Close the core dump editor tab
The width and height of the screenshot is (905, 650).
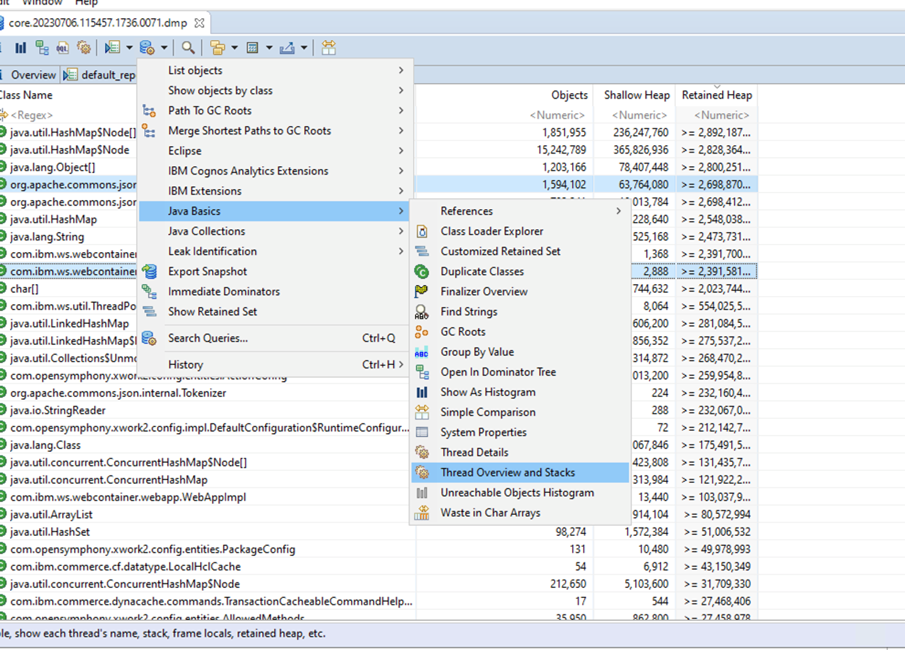[x=200, y=22]
